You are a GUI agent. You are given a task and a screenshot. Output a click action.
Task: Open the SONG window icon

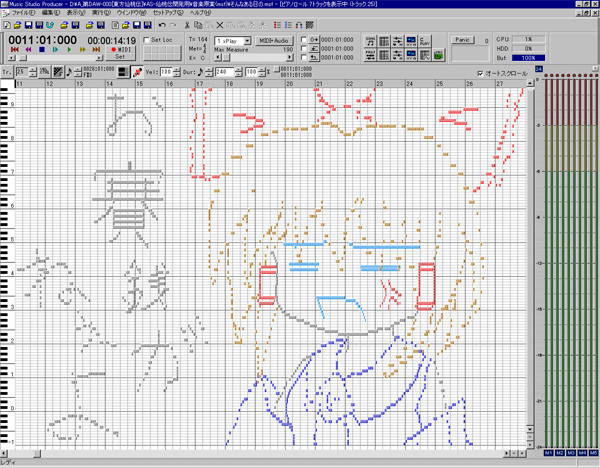(x=370, y=41)
